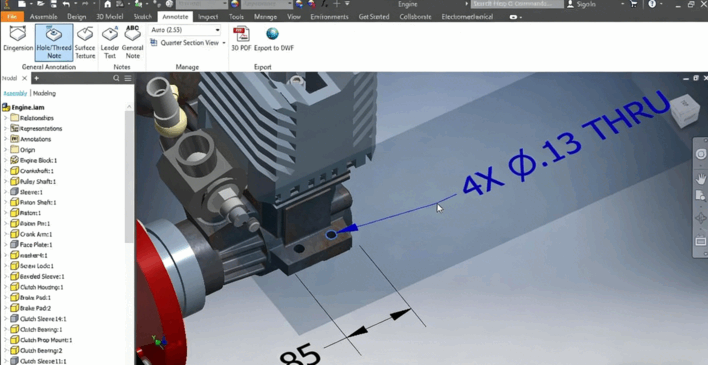
Task: Click the Home icon in quick access toolbar
Action: pyautogui.click(x=107, y=4)
